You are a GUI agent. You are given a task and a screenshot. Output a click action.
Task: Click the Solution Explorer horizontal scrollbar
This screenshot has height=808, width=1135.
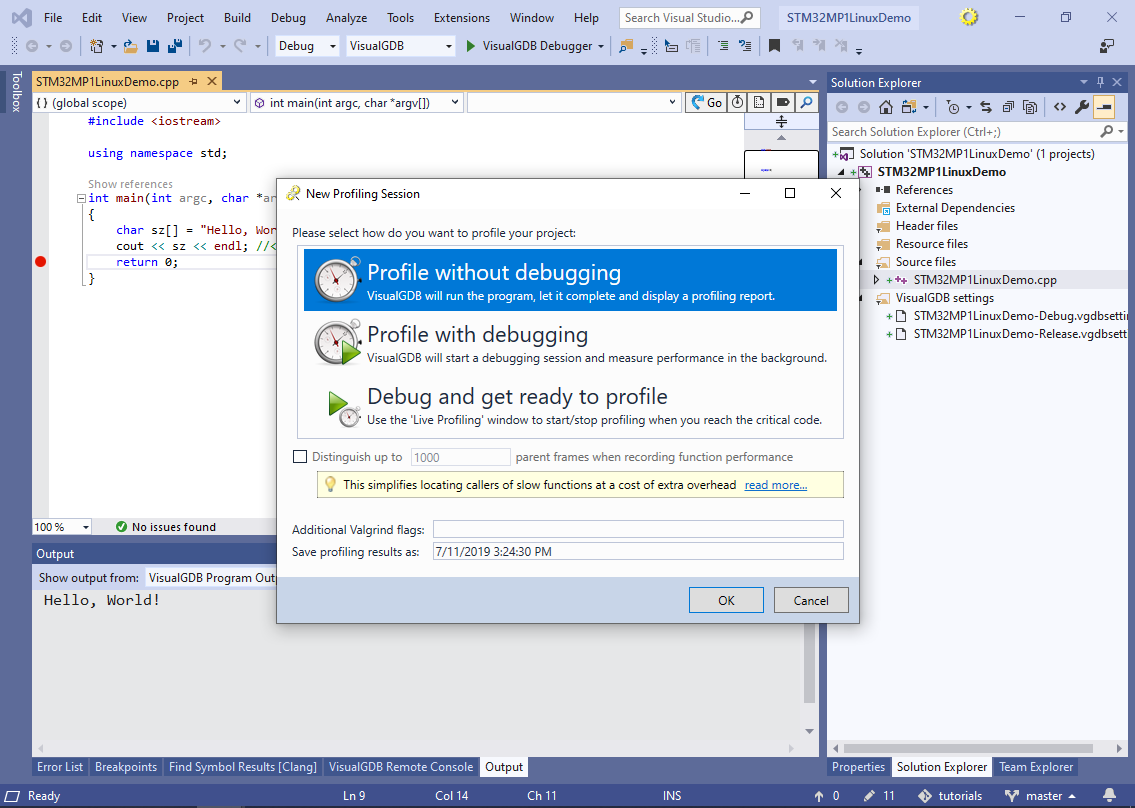click(x=968, y=748)
